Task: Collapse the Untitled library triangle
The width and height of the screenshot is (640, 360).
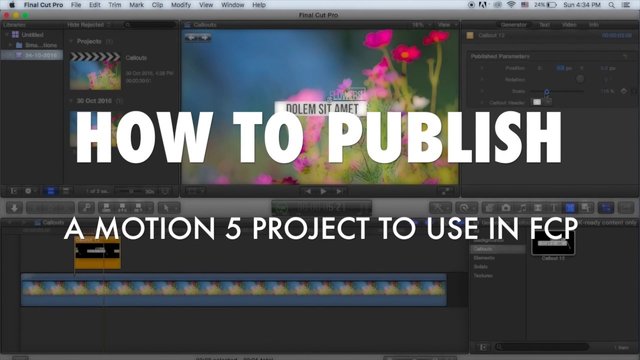Action: tap(7, 35)
